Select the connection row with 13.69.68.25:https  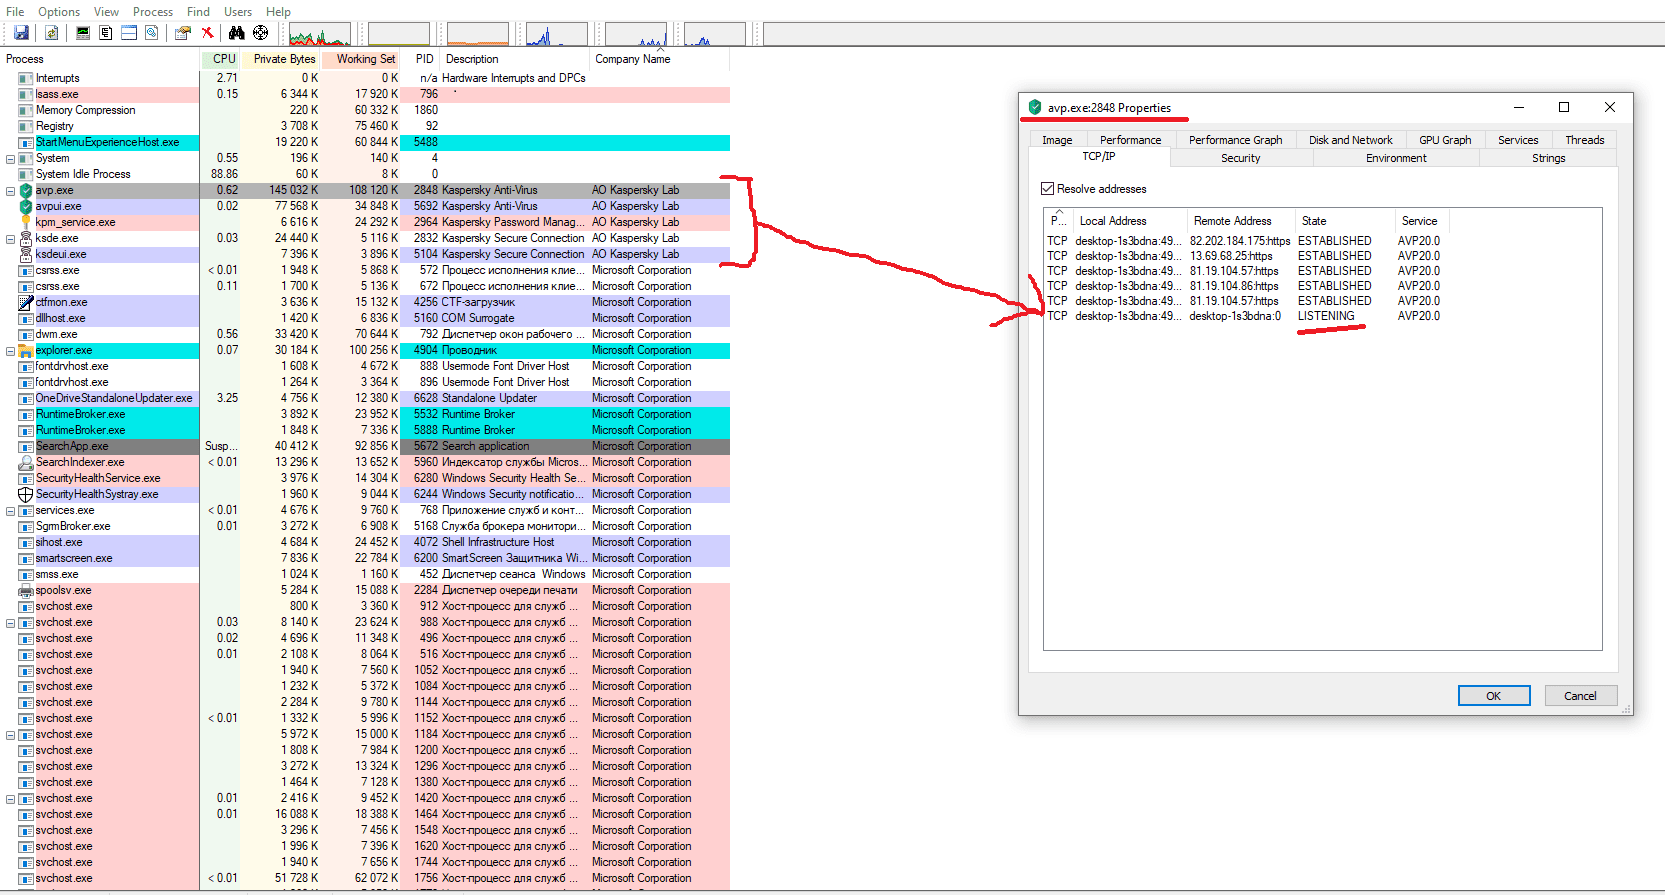1245,256
